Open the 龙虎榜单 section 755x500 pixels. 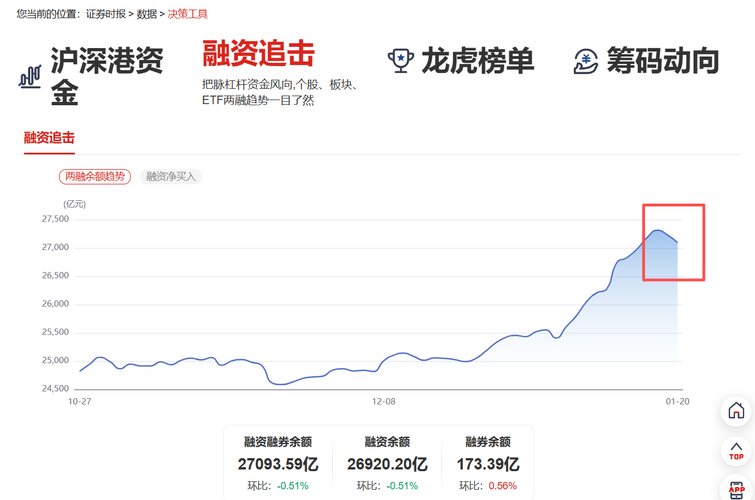[478, 61]
